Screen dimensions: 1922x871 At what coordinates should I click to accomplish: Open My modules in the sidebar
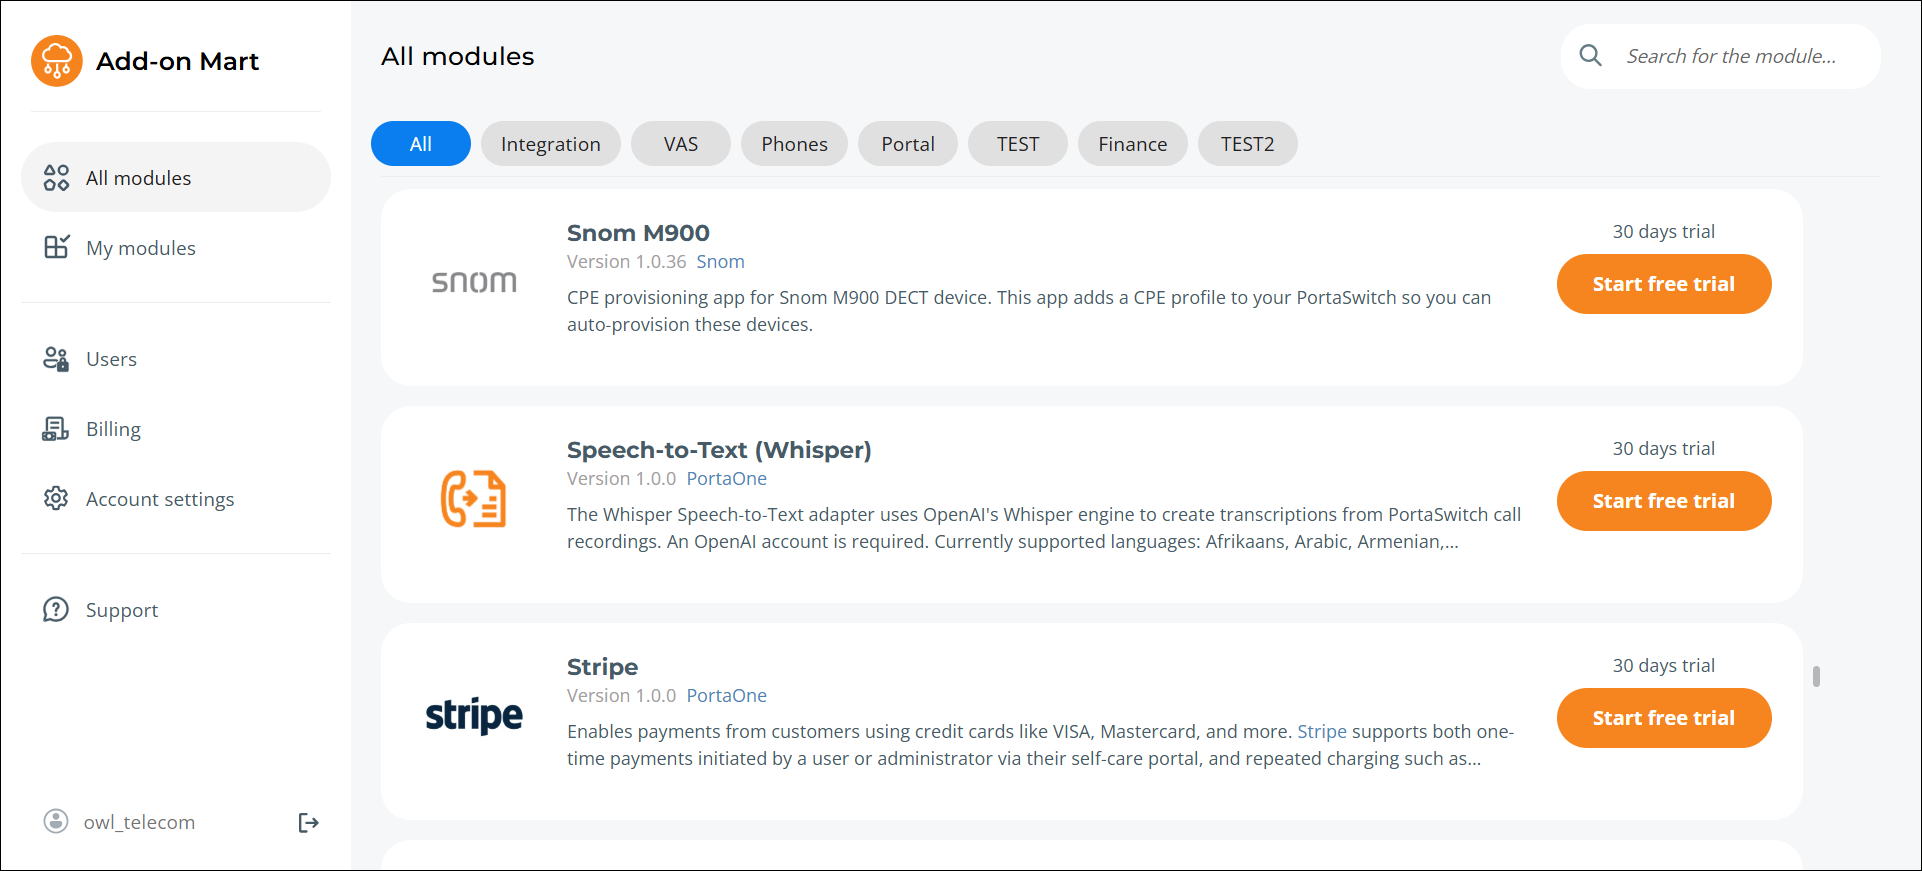click(x=176, y=247)
